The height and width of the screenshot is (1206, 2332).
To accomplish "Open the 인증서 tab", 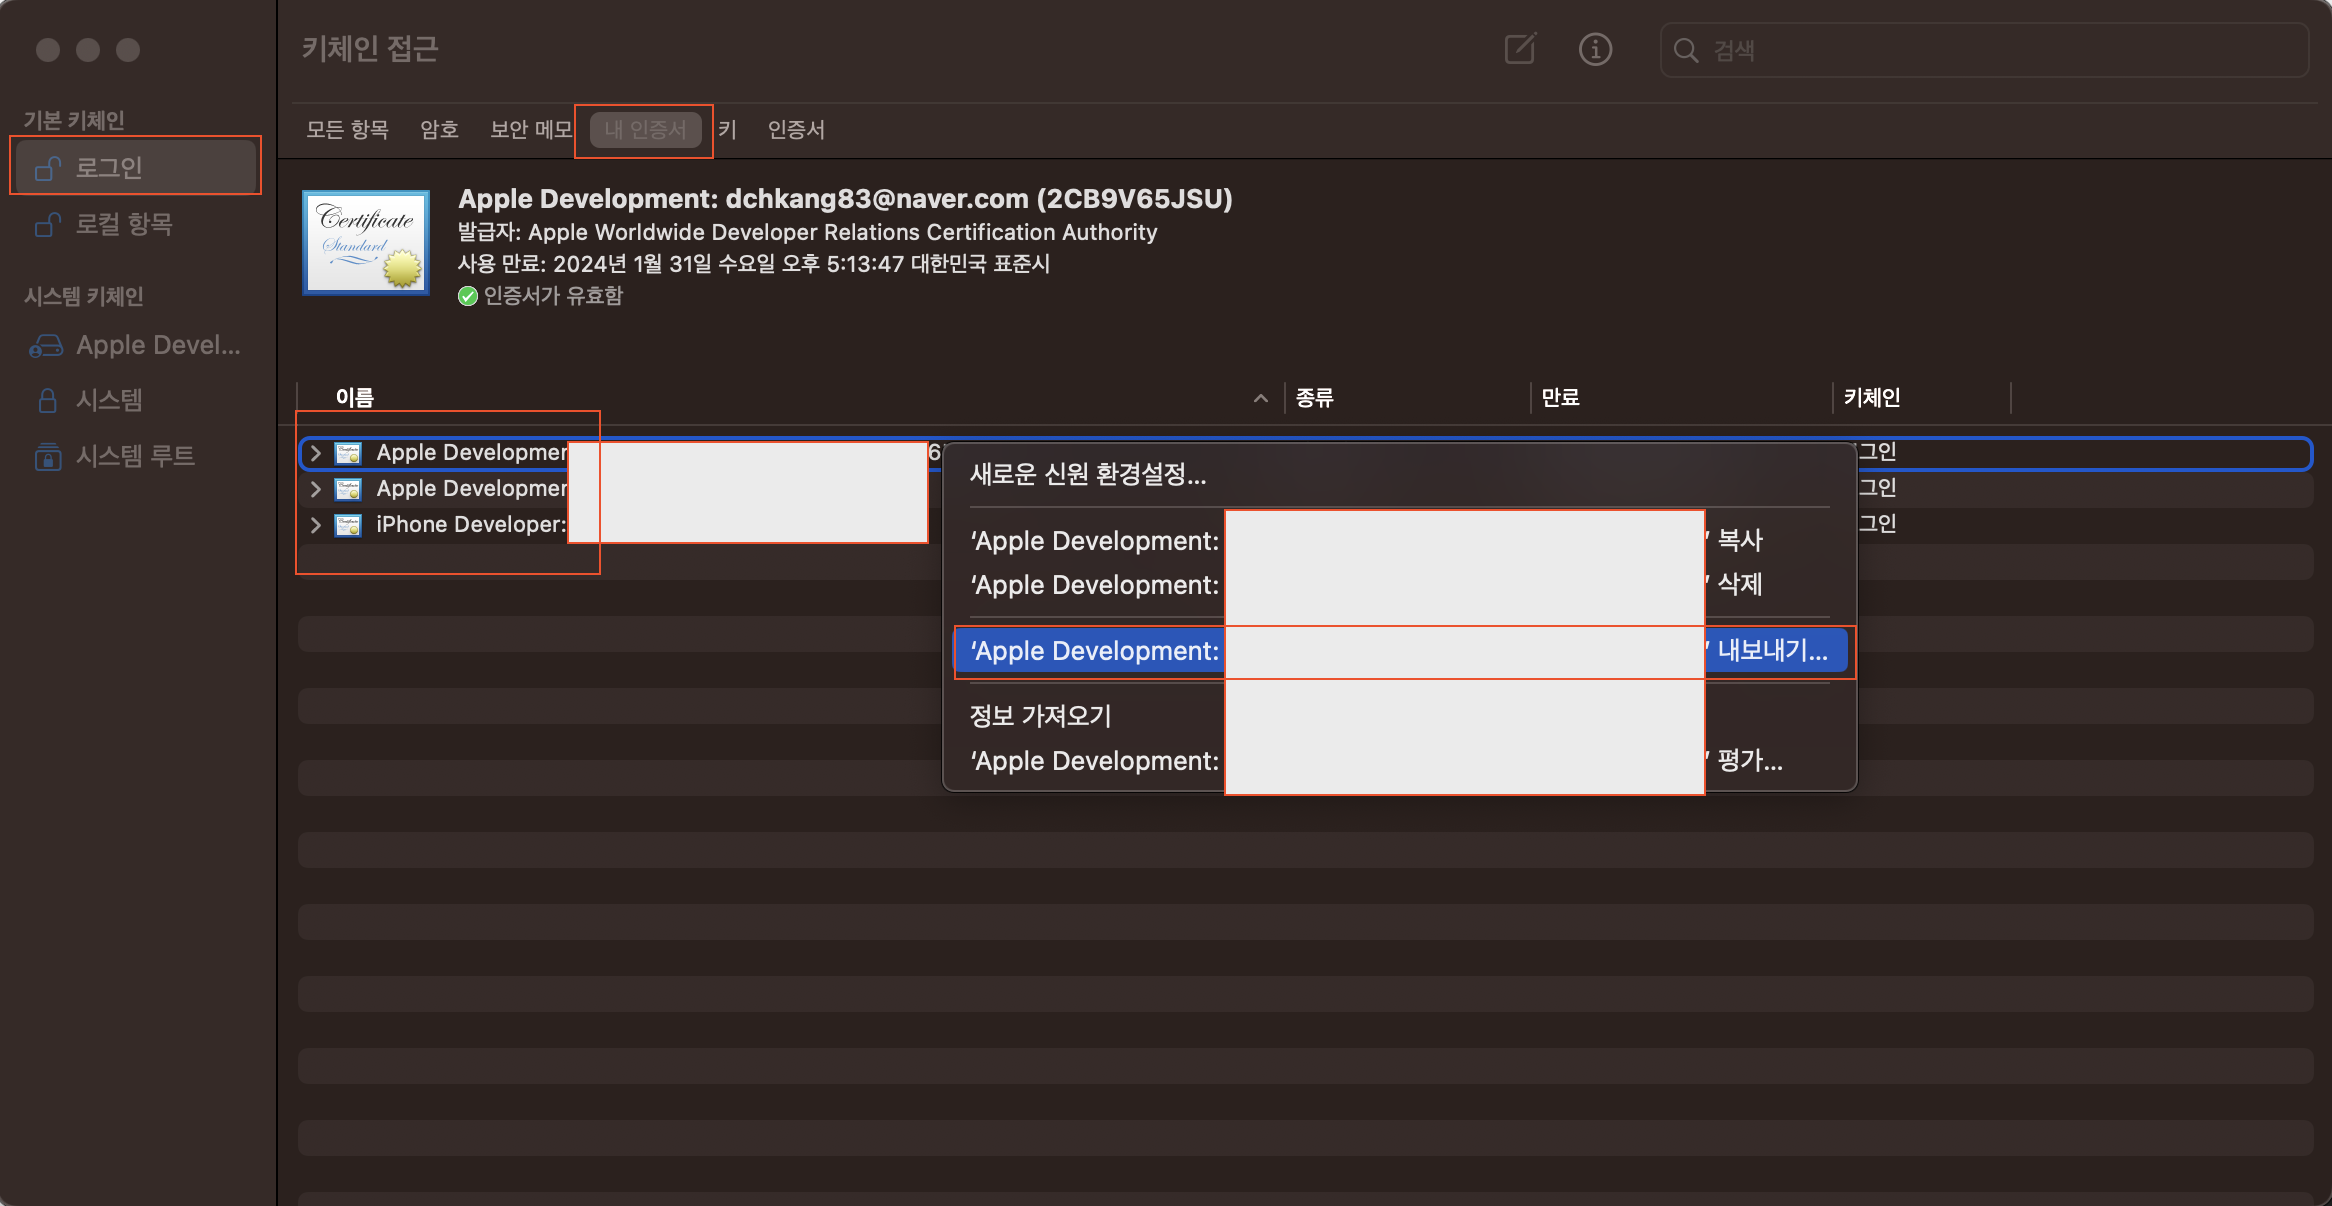I will (x=796, y=129).
